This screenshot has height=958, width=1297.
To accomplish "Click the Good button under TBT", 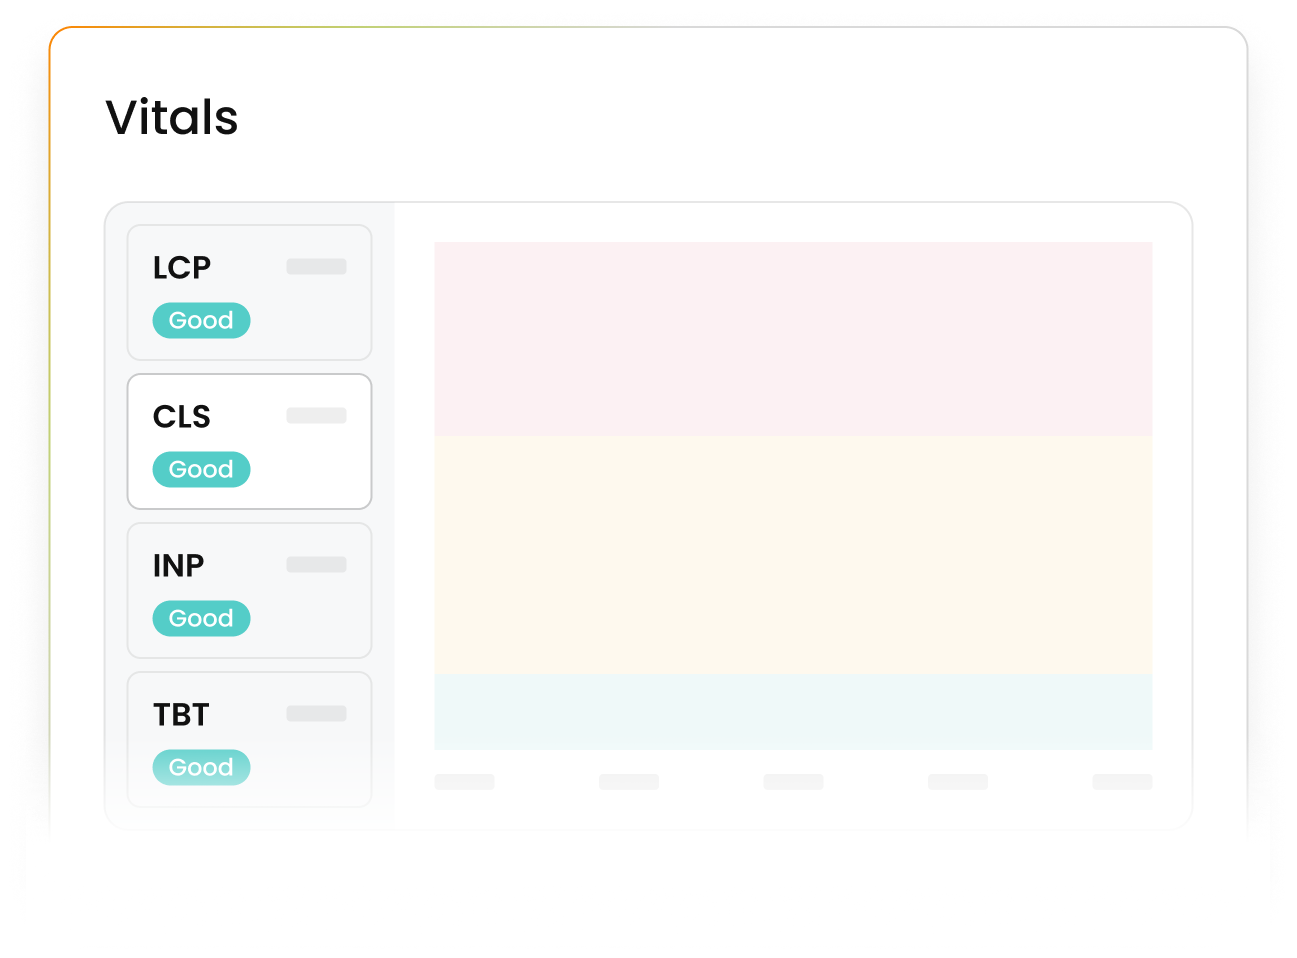I will point(201,767).
